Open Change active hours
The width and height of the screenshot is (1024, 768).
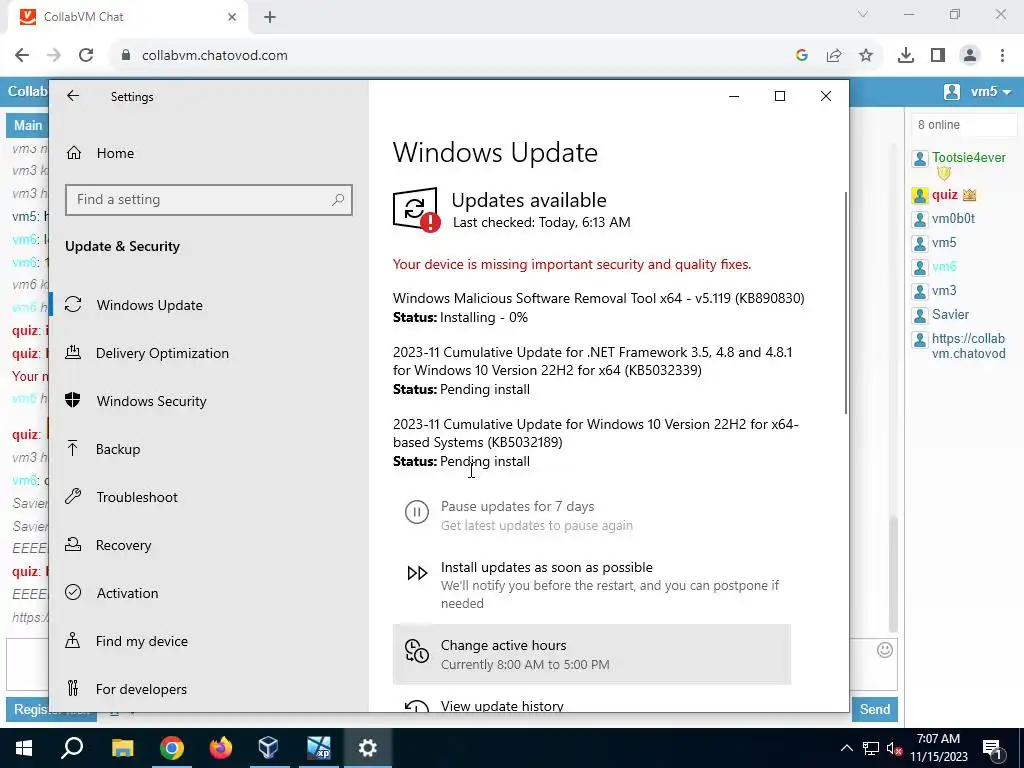pyautogui.click(x=592, y=654)
